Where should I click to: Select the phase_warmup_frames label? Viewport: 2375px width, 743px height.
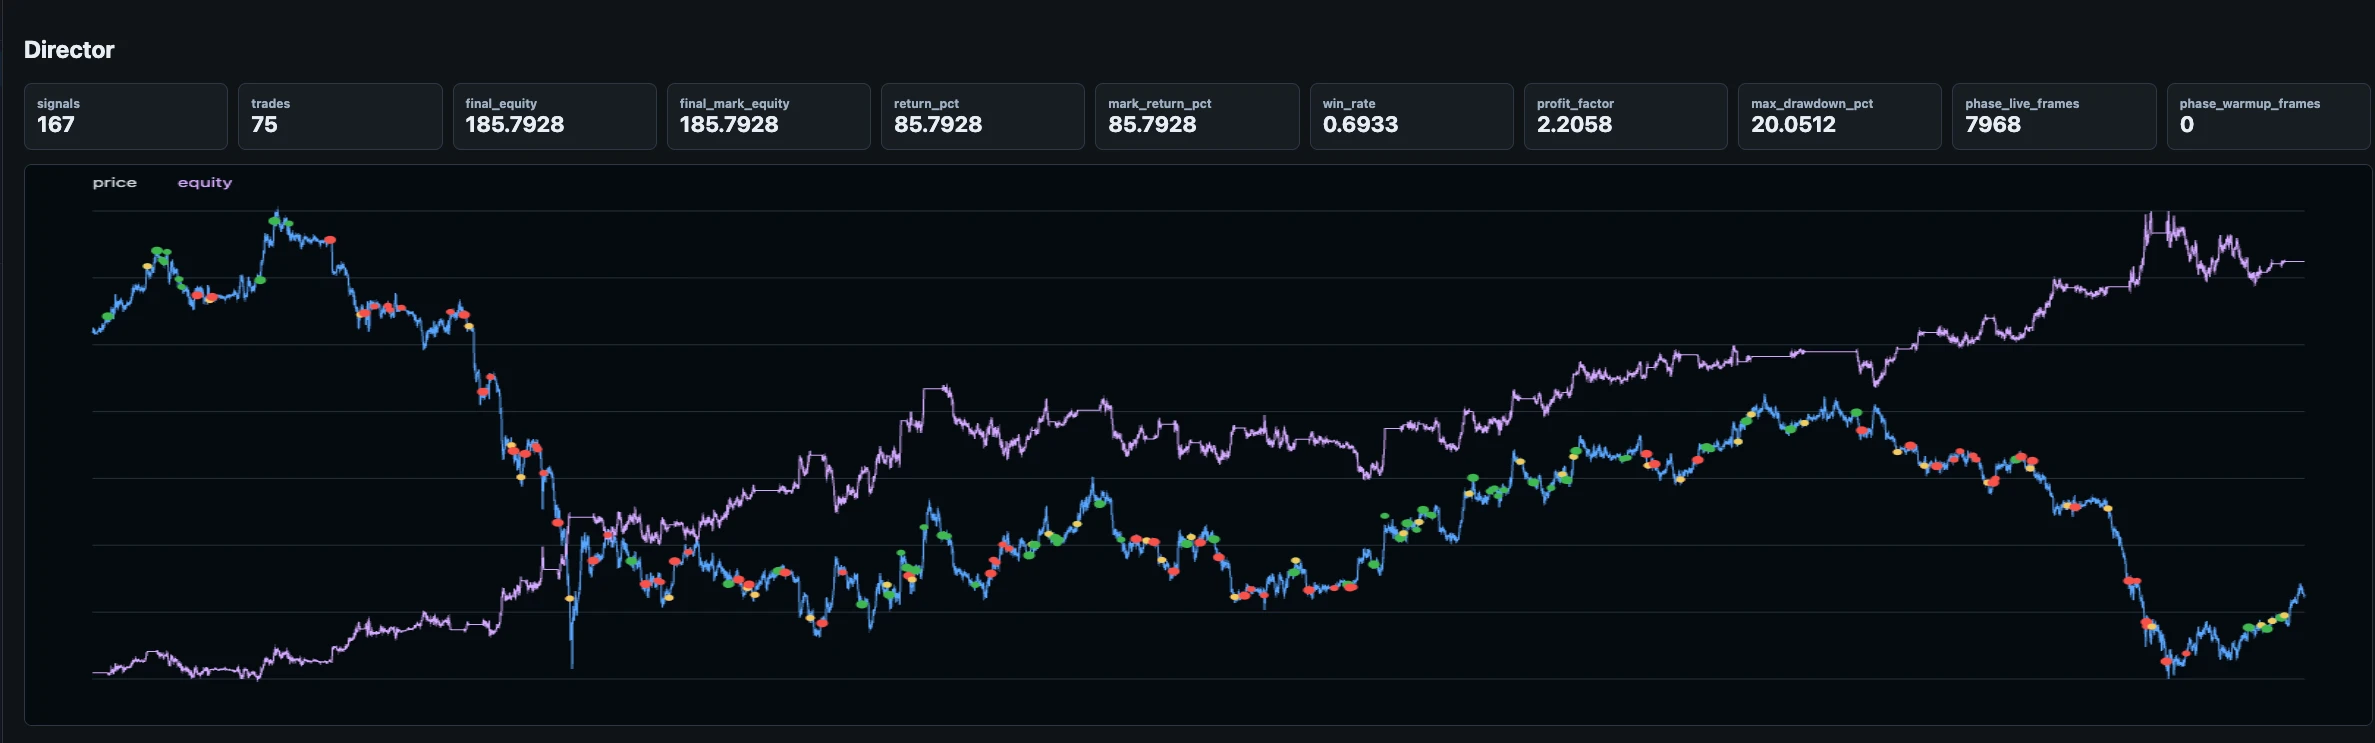(2249, 103)
